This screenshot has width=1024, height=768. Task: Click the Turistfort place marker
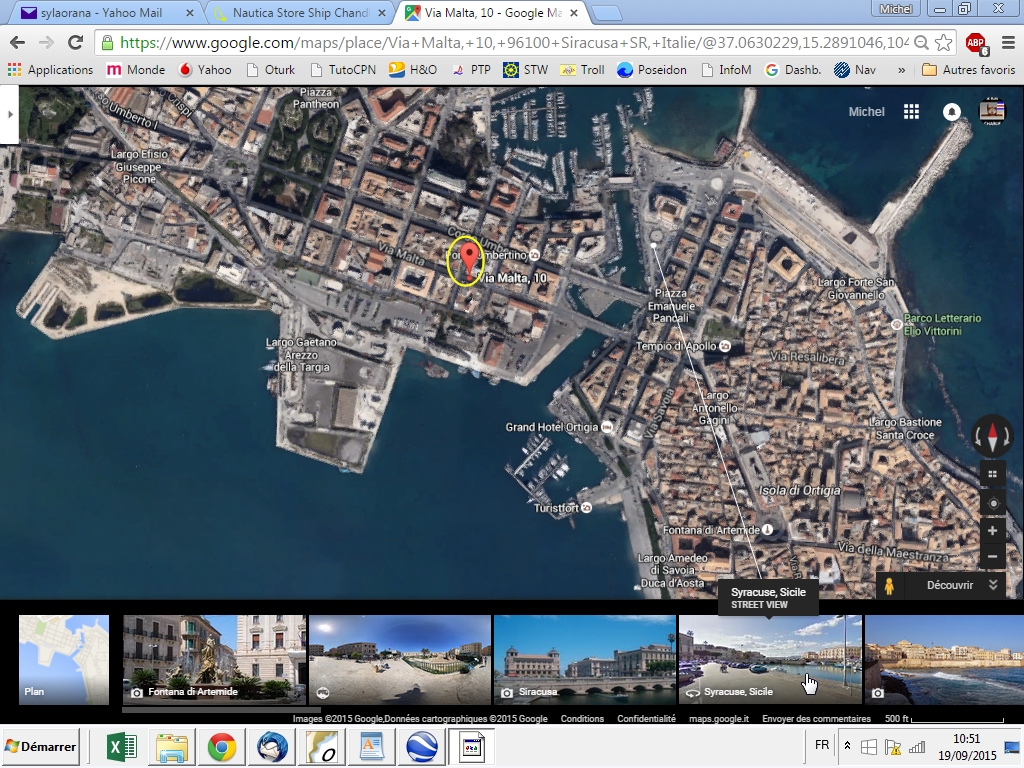[586, 507]
